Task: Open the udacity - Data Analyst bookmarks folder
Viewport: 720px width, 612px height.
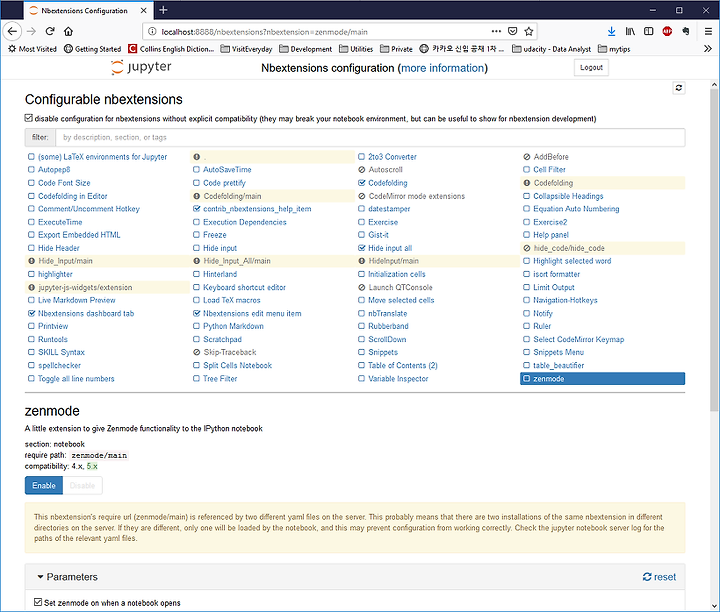Action: [x=551, y=49]
